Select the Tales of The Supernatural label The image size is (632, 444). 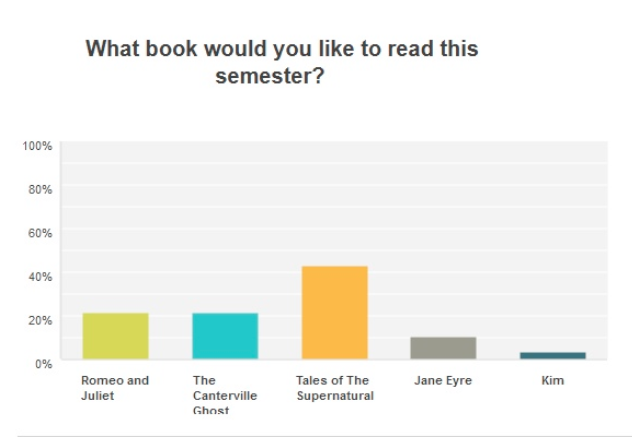click(x=335, y=388)
